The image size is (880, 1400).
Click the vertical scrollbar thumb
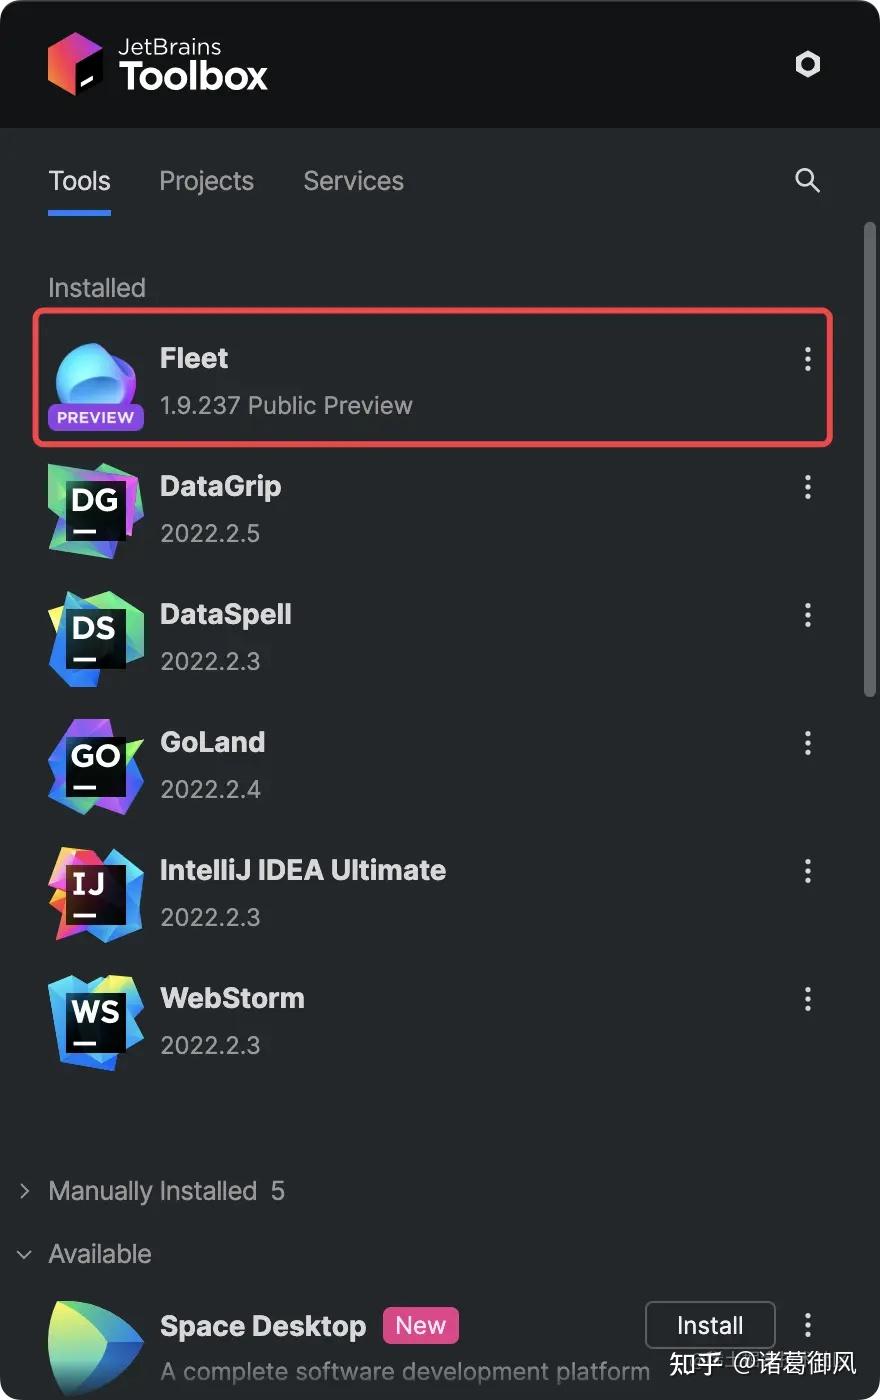point(869,460)
